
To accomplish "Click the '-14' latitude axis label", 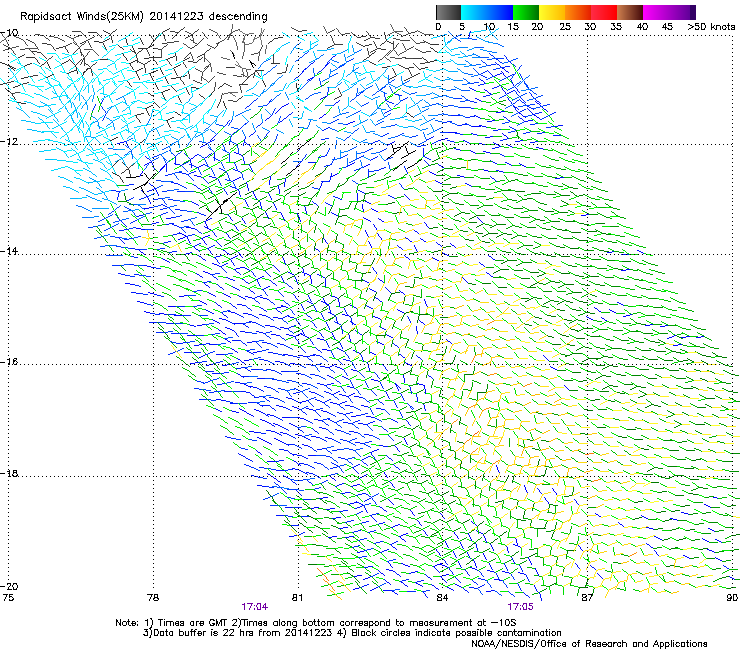I will point(10,251).
